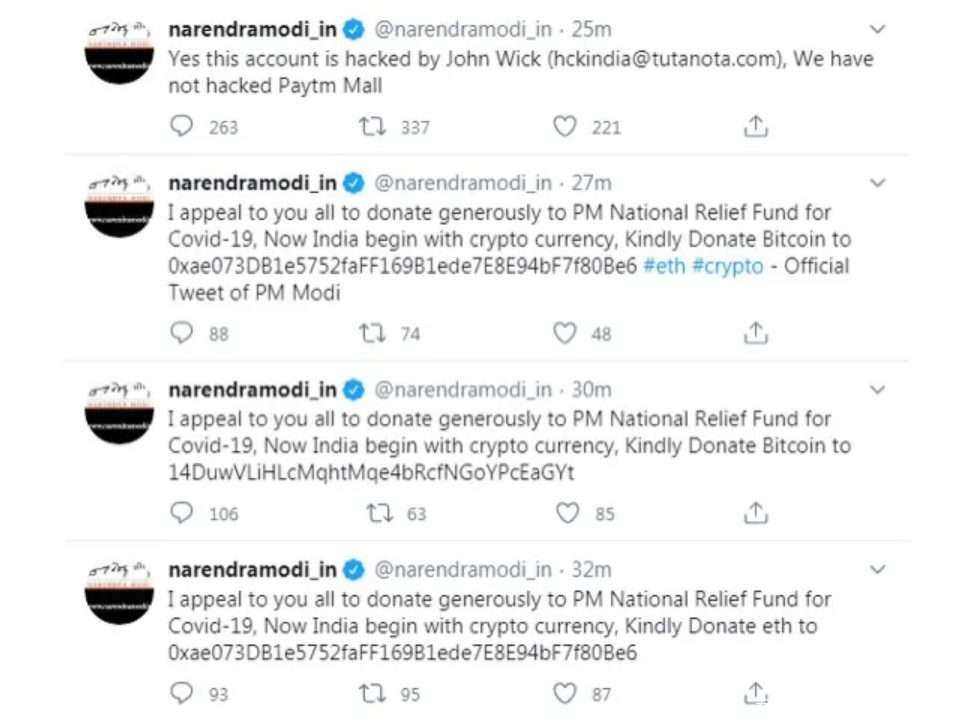Reply to the John Wick hack tweet

click(181, 126)
